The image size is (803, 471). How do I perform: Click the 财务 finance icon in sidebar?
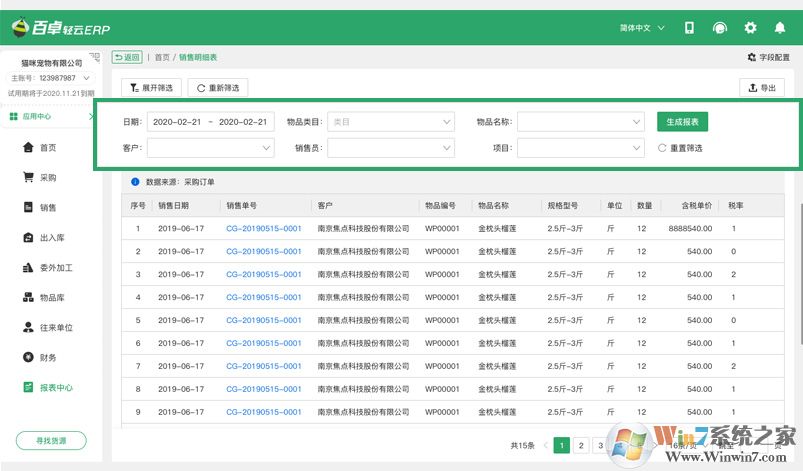click(29, 357)
